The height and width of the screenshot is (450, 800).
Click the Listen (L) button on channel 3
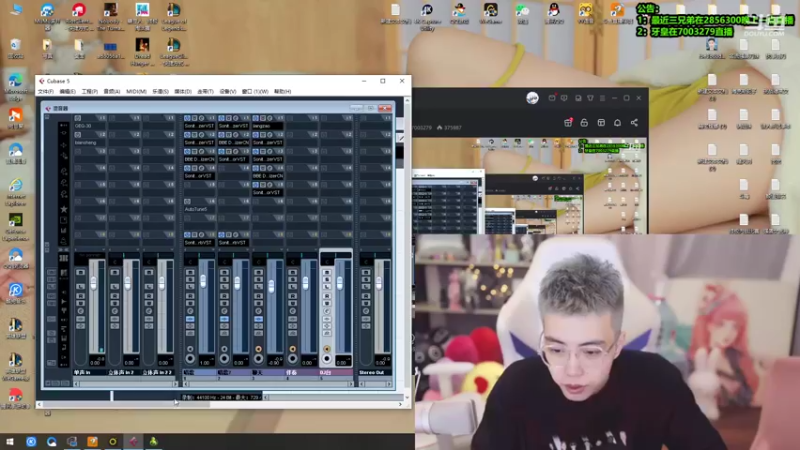coord(259,287)
